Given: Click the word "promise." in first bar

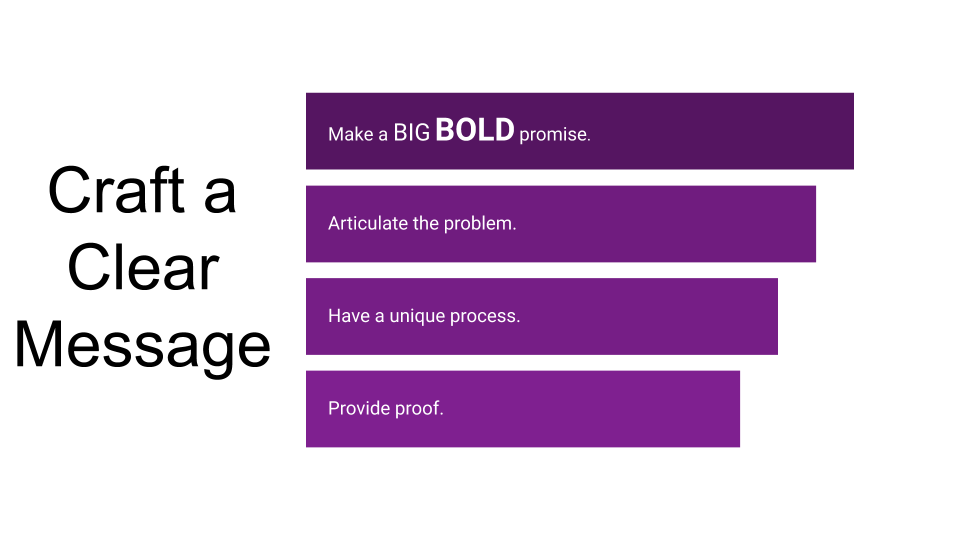Looking at the screenshot, I should click(555, 134).
